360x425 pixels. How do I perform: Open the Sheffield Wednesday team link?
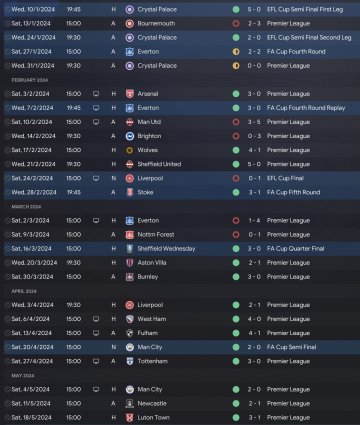(166, 249)
